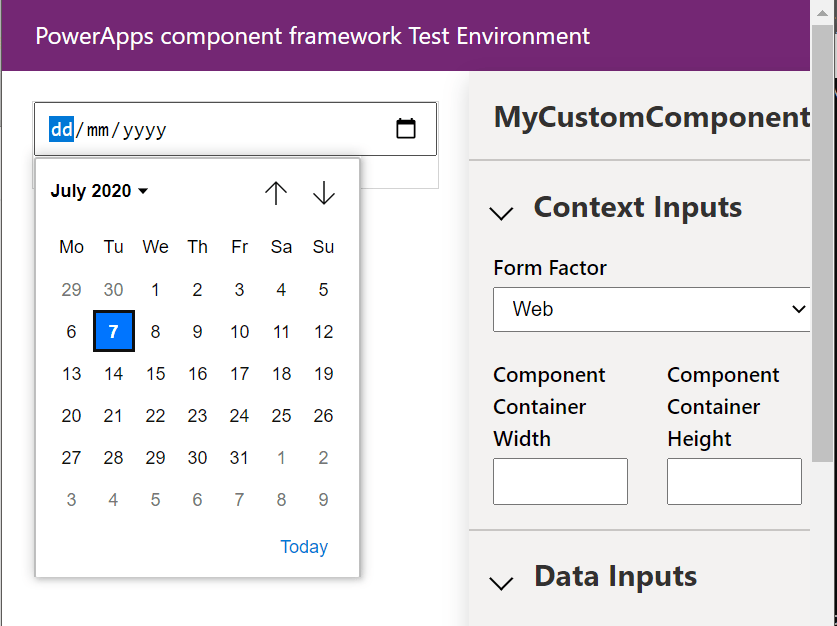The image size is (837, 626).
Task: Select highlighted July 7 in calendar
Action: click(114, 331)
